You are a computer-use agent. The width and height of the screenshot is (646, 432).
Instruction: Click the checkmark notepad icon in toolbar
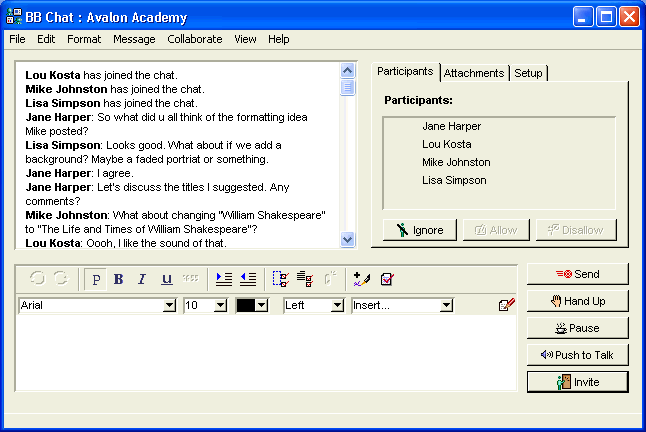click(x=386, y=279)
